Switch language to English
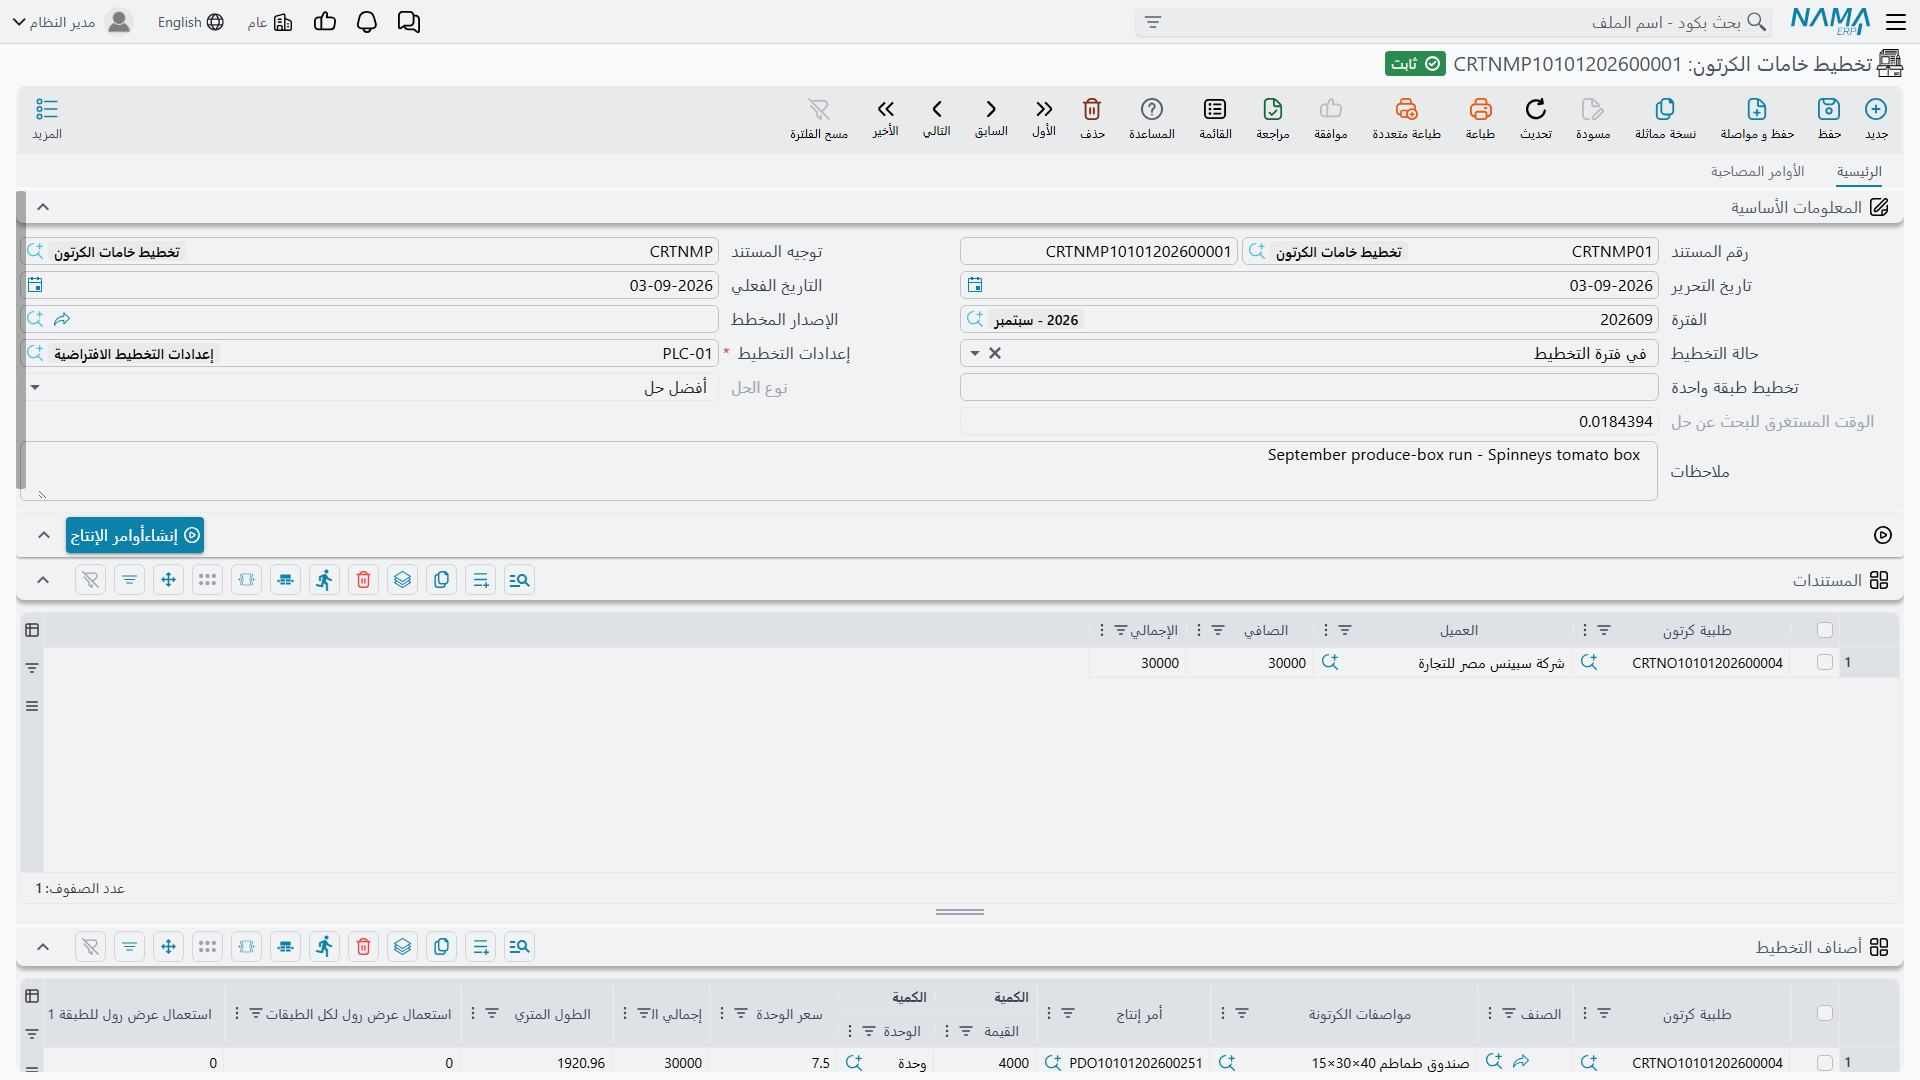 190,22
